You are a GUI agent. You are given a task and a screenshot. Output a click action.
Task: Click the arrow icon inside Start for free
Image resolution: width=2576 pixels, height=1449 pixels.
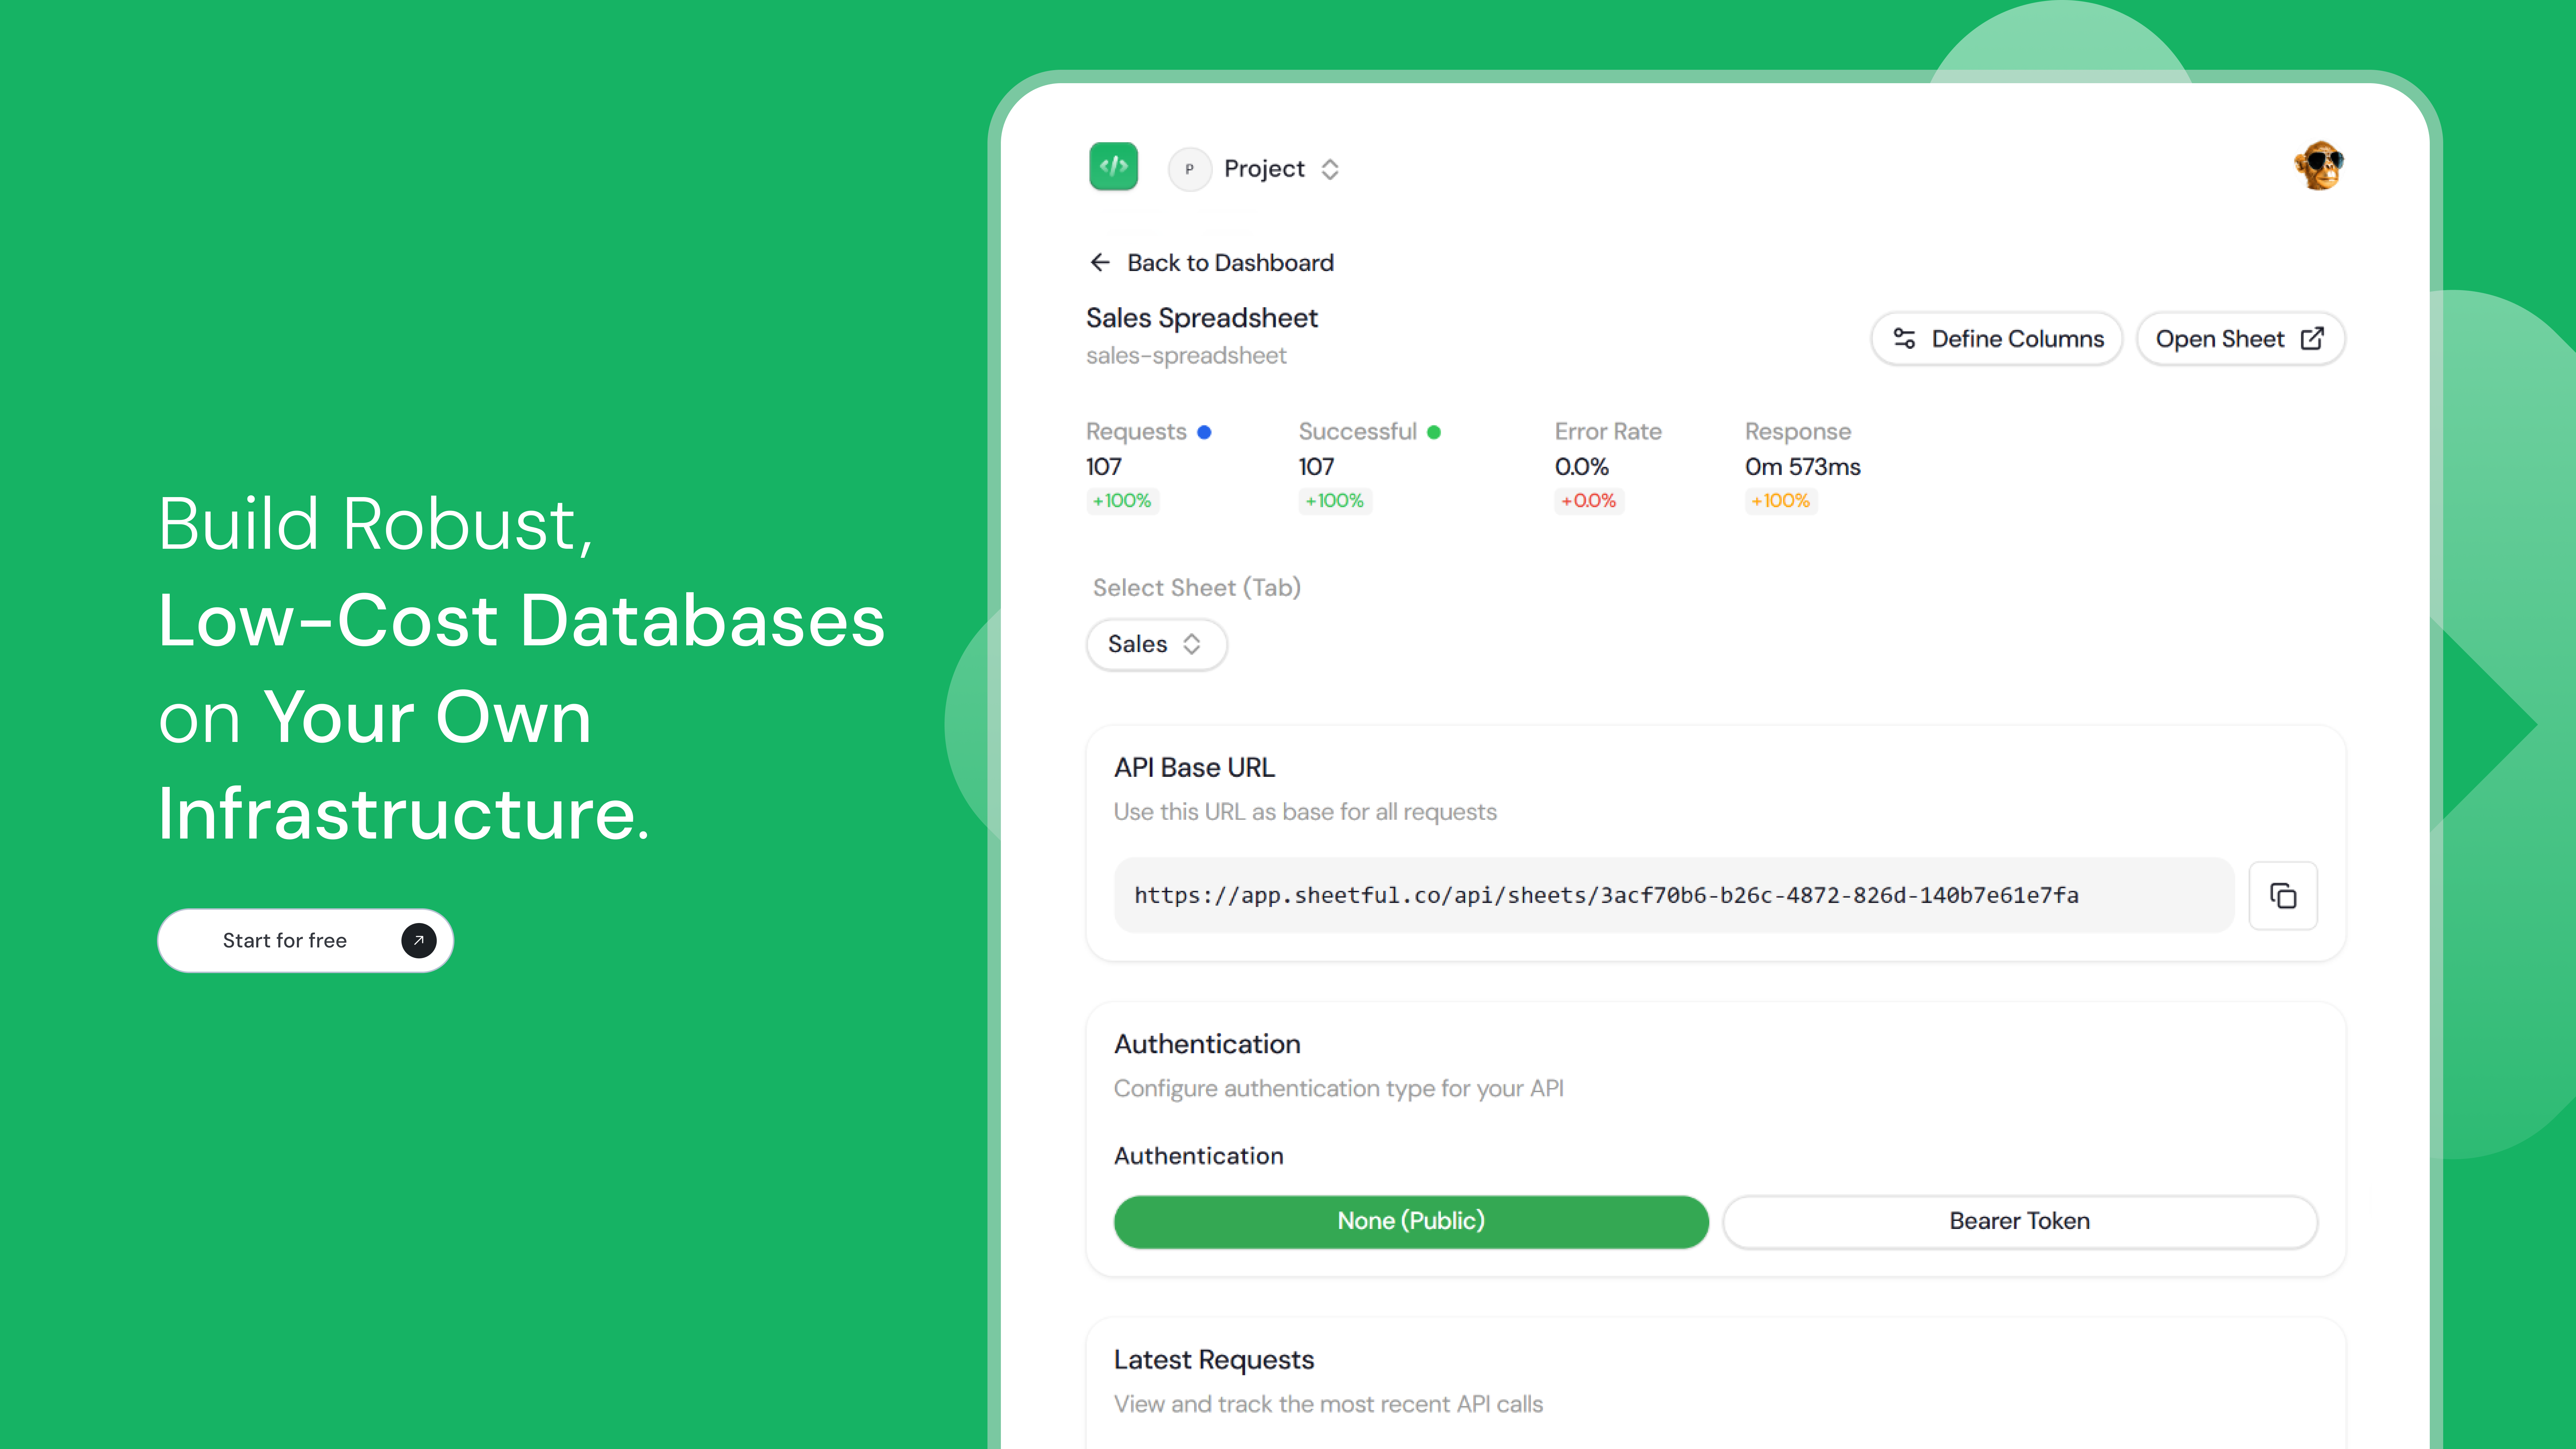coord(418,940)
